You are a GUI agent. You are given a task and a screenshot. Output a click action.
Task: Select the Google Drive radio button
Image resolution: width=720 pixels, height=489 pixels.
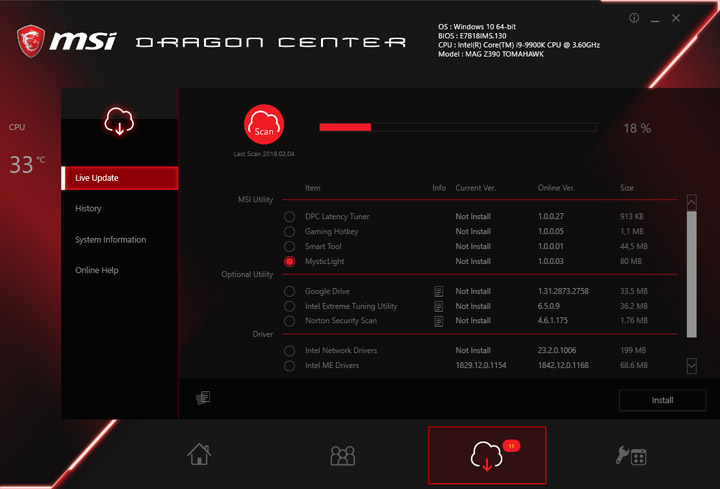[289, 291]
